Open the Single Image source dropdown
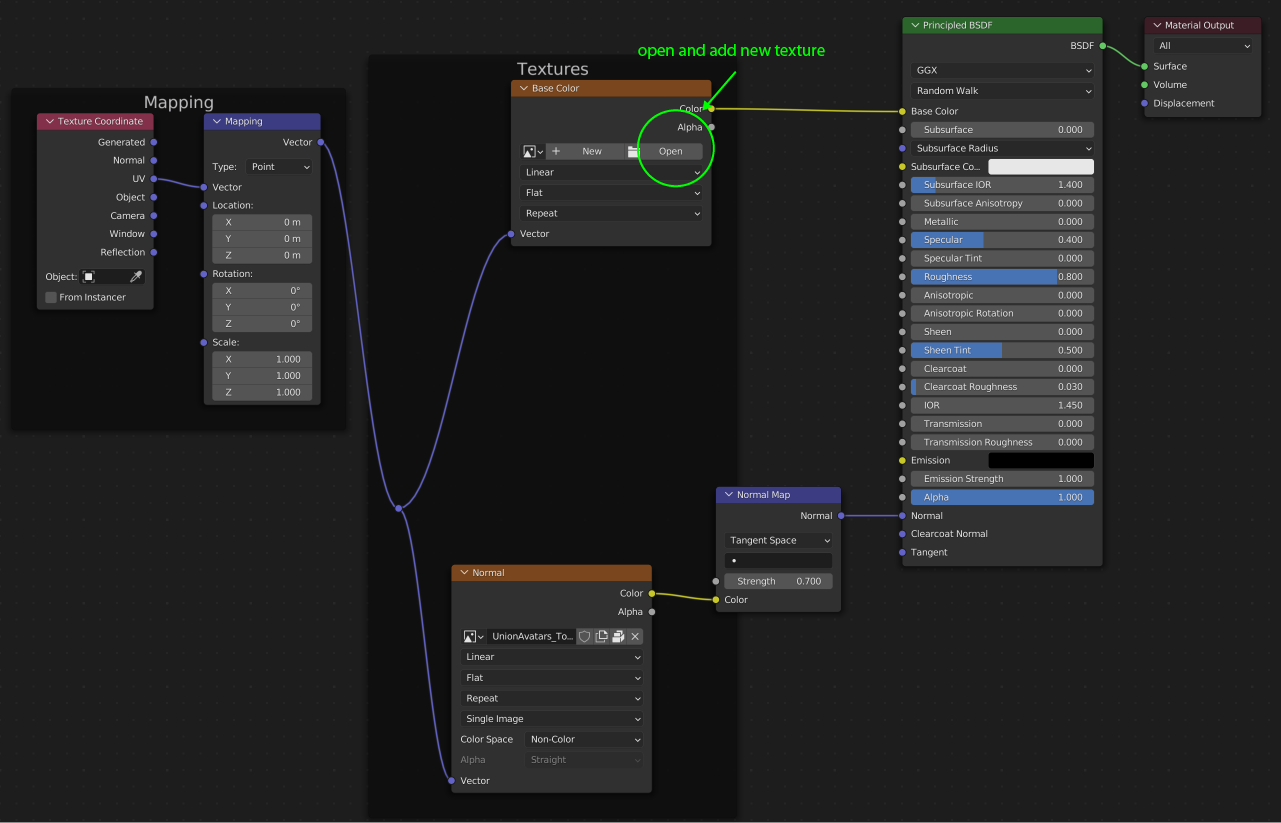This screenshot has height=823, width=1281. [x=551, y=718]
